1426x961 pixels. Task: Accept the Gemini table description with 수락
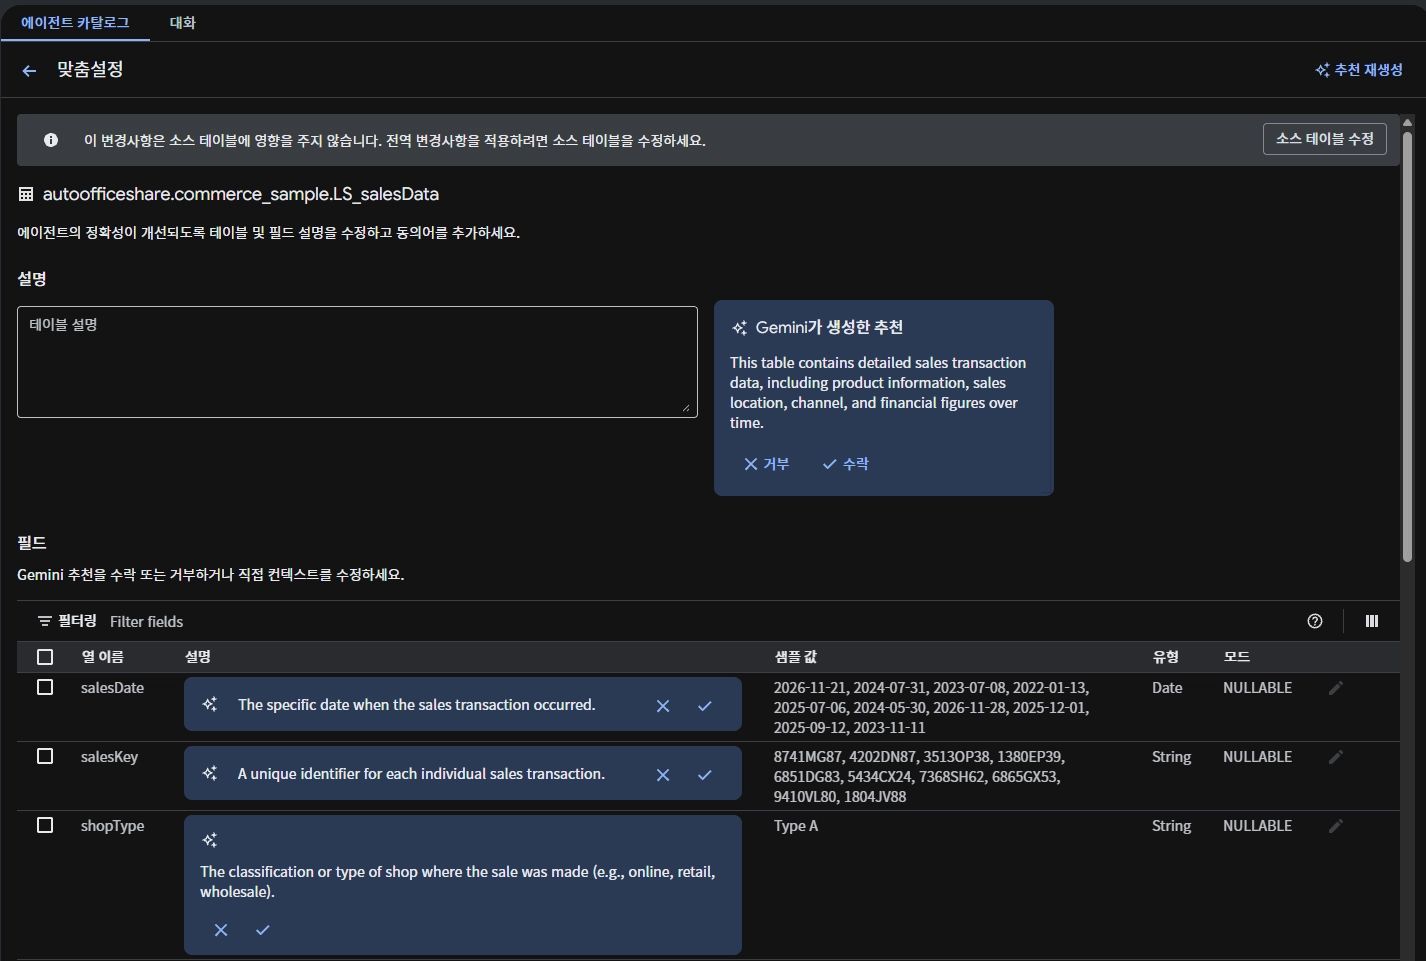pos(846,464)
